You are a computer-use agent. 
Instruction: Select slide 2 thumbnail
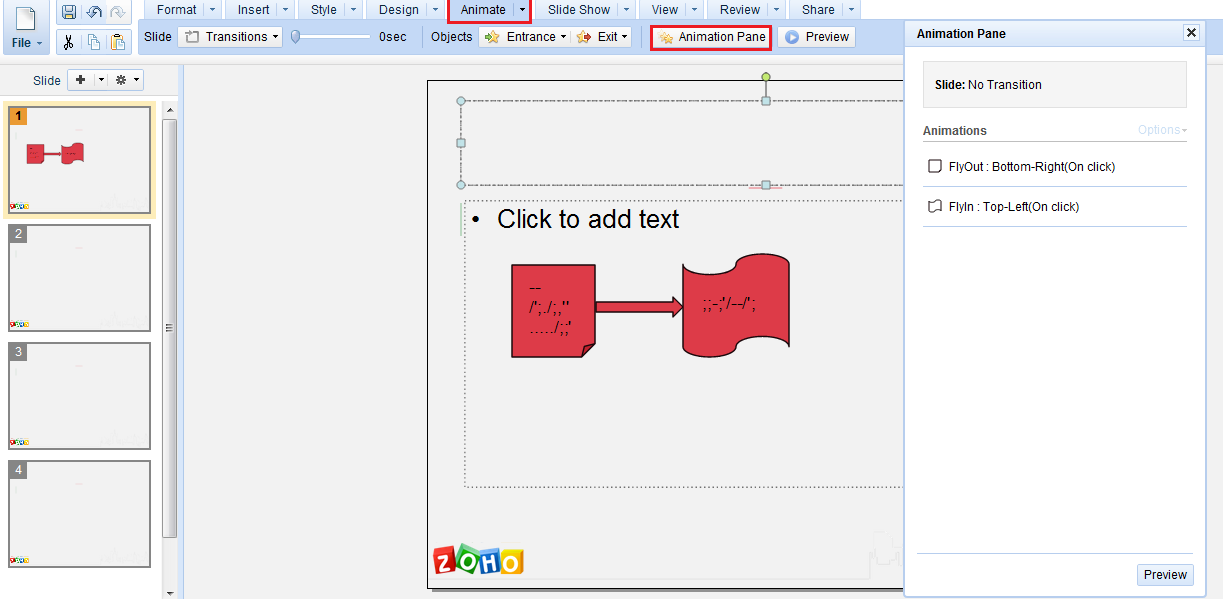pyautogui.click(x=80, y=278)
